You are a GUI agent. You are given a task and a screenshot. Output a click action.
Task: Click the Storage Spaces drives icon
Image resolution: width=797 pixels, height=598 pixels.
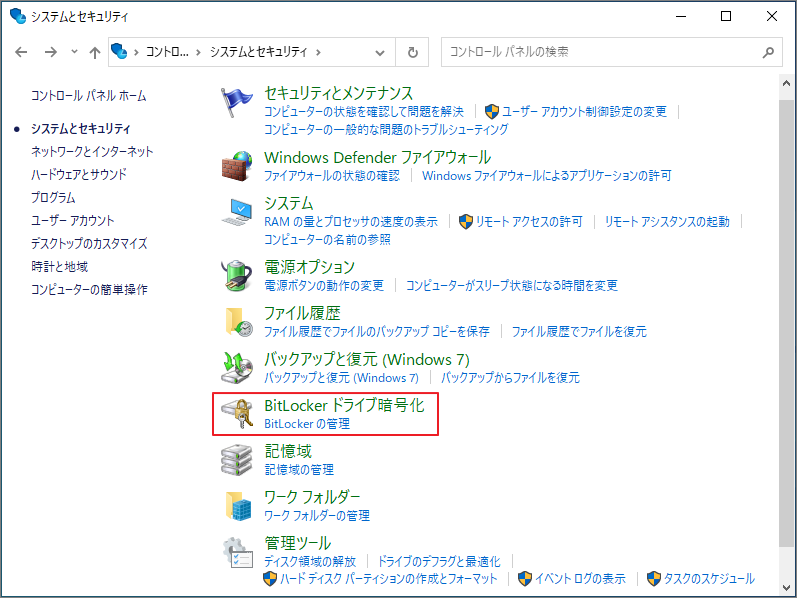(237, 460)
